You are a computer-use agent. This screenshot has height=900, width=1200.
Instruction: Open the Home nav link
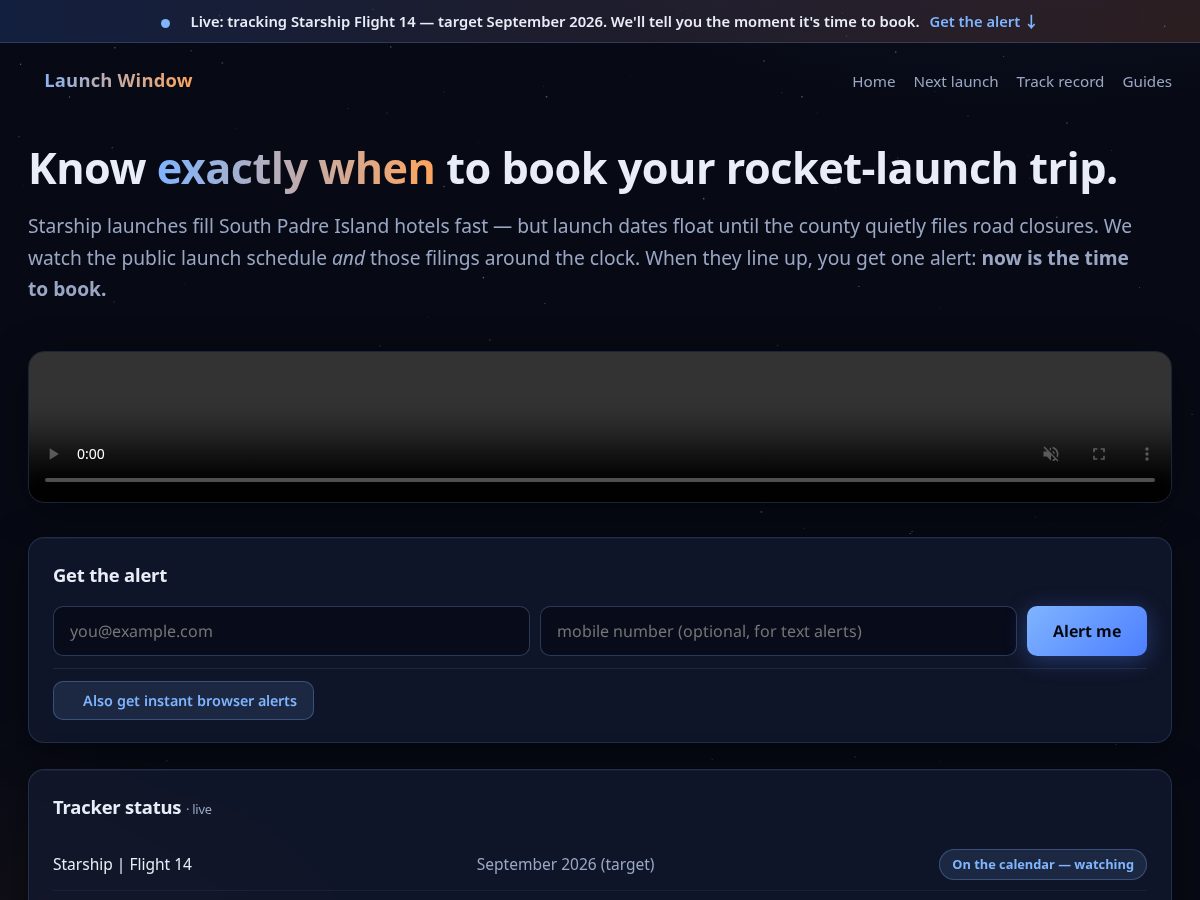(874, 82)
